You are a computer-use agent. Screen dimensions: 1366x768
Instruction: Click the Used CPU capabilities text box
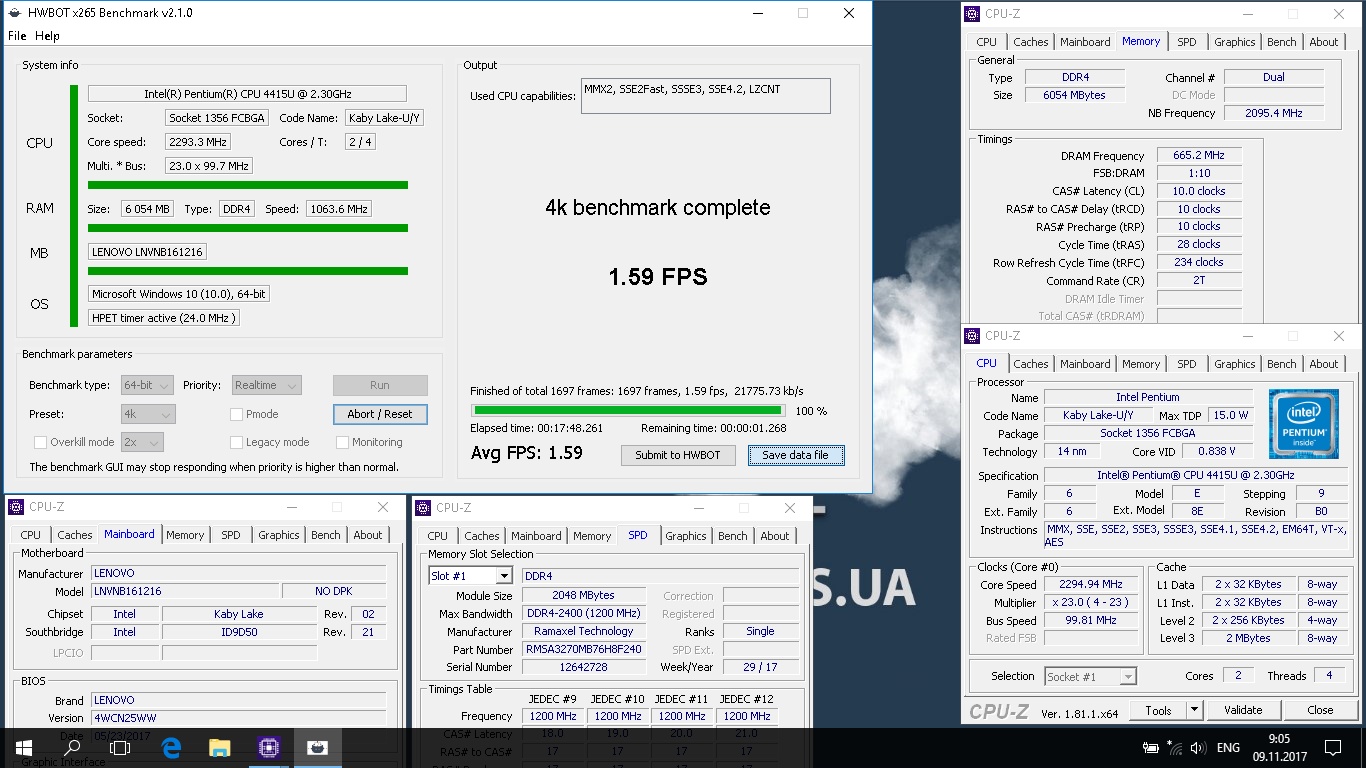(x=706, y=96)
